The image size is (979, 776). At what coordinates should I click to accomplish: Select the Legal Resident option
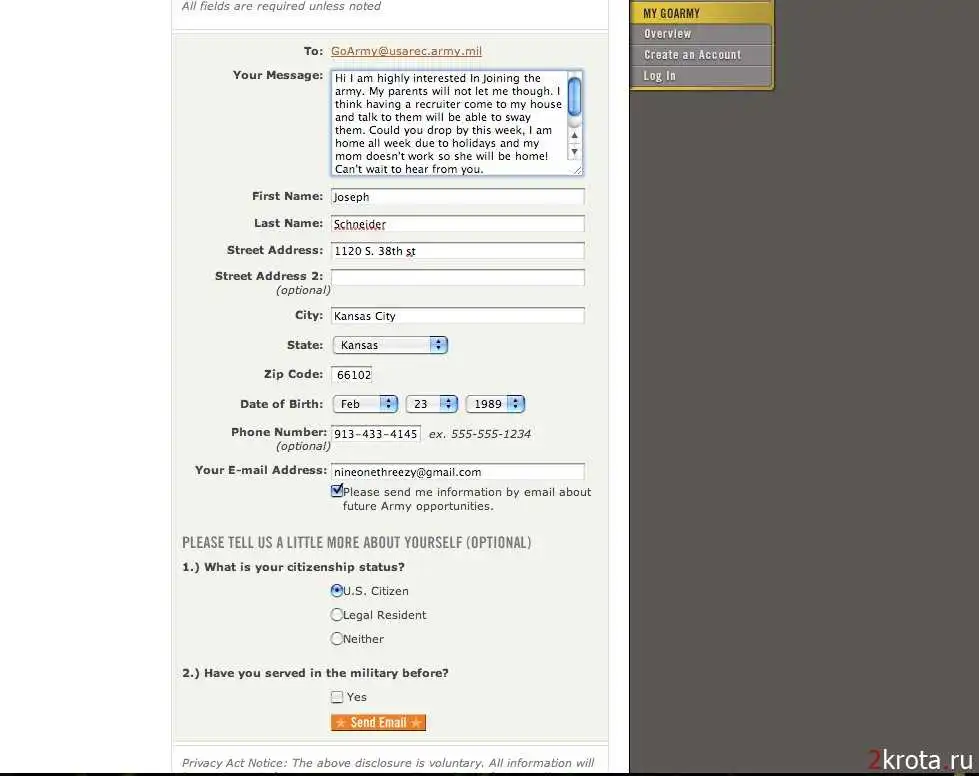(x=337, y=615)
